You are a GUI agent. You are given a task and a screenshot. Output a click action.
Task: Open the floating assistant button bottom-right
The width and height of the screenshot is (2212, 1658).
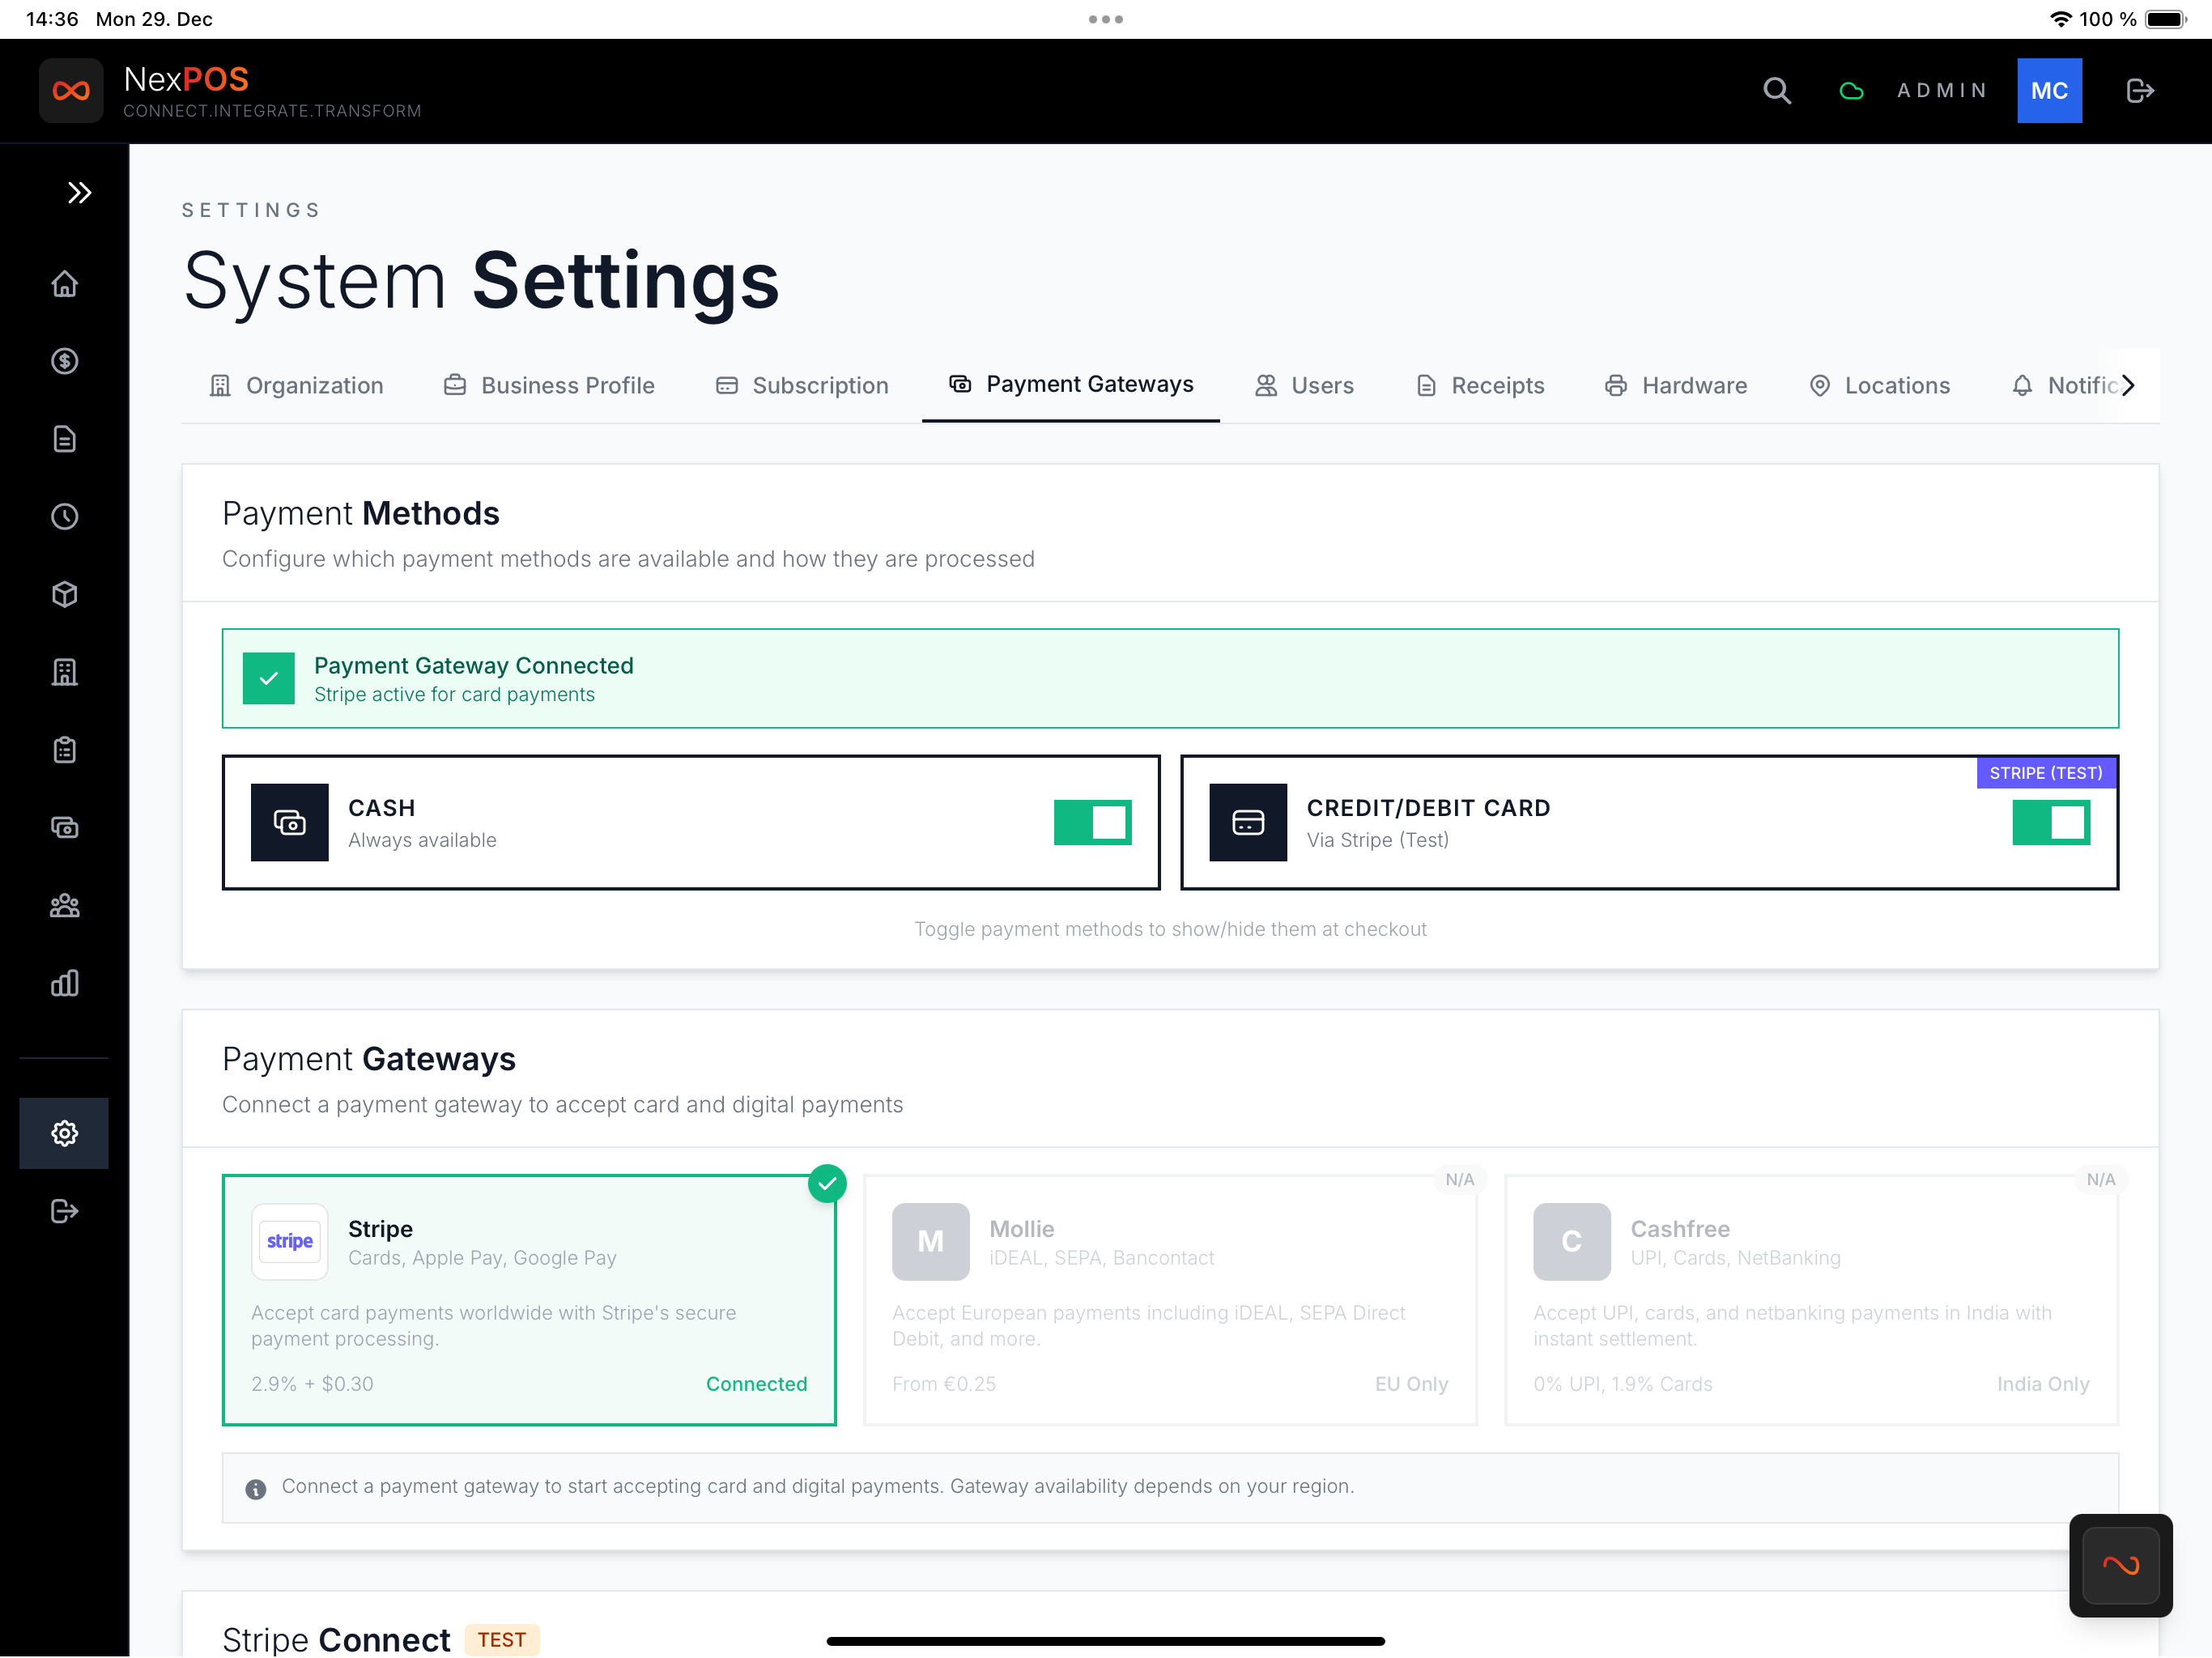(x=2120, y=1565)
